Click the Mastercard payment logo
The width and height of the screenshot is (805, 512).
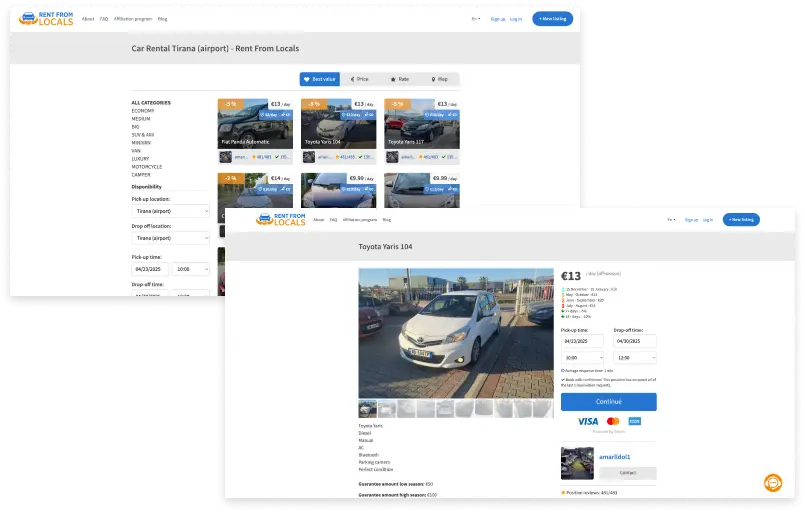[x=613, y=422]
